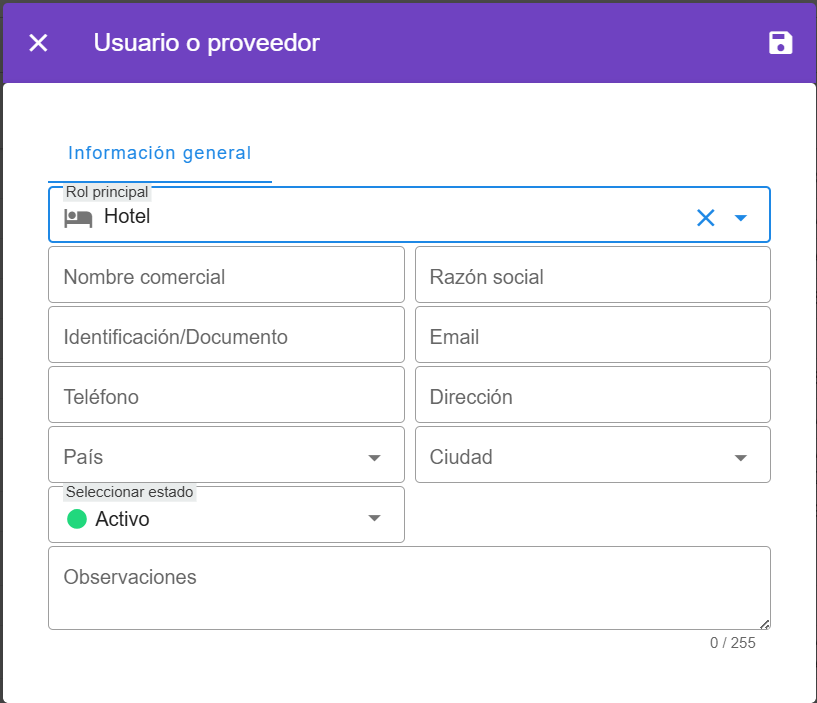This screenshot has height=703, width=817.
Task: Open the Ciudad dropdown
Action: (741, 457)
